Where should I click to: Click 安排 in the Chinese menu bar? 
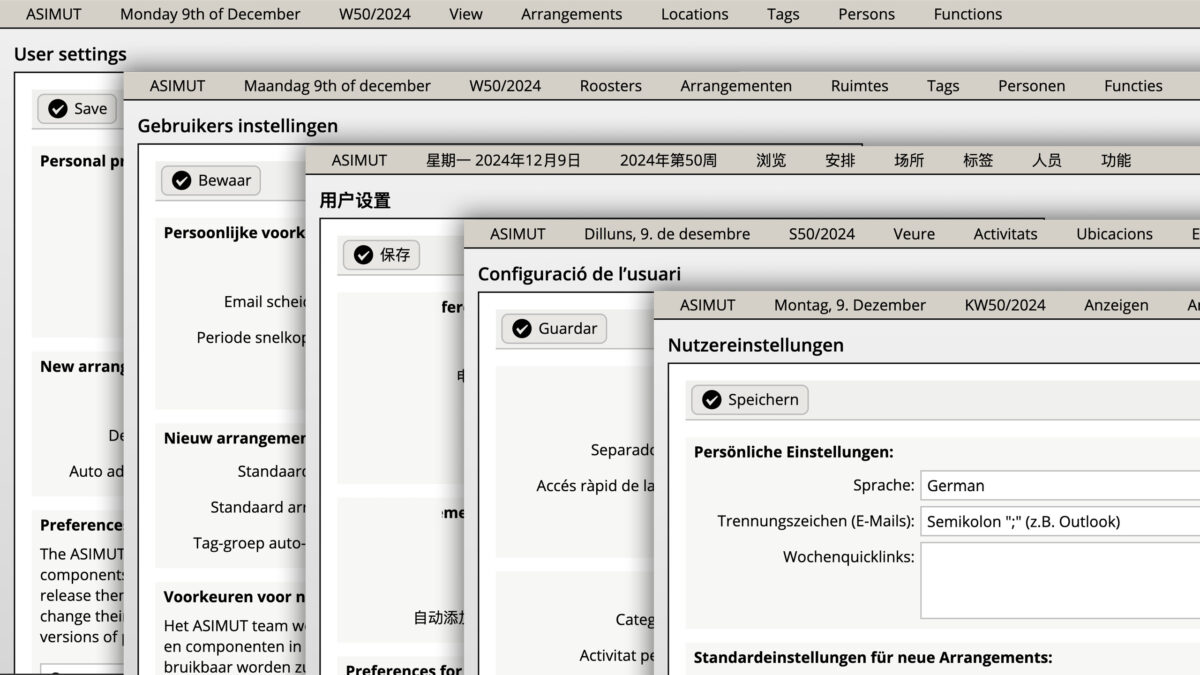click(840, 159)
